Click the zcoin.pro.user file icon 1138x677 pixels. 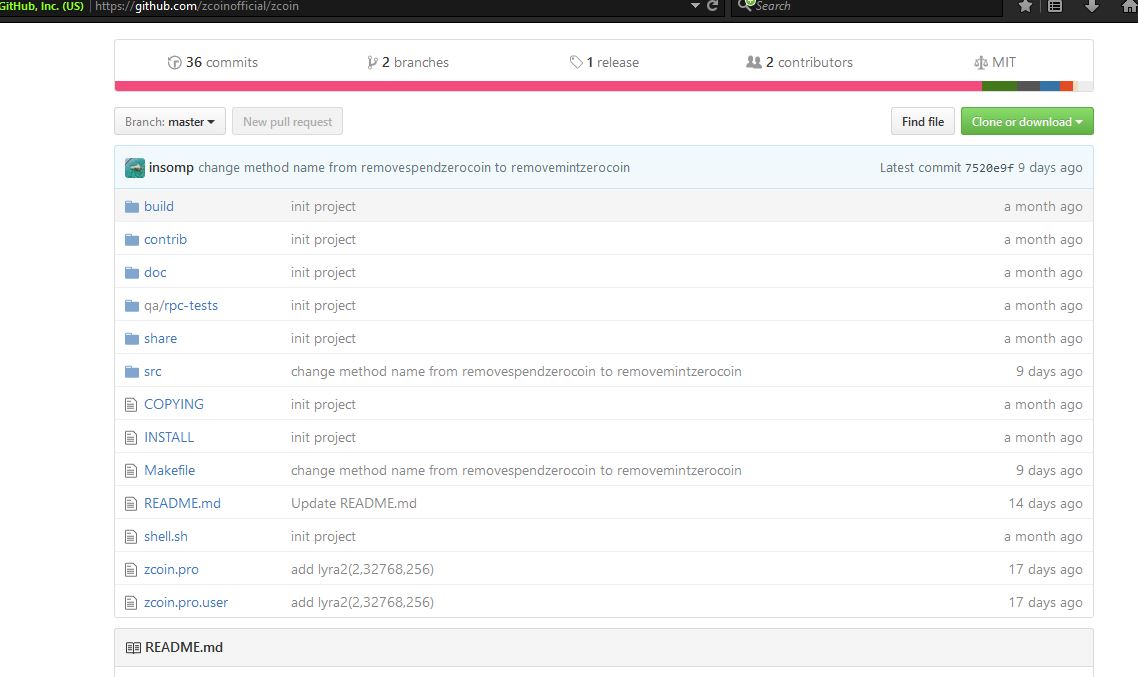[x=131, y=603]
